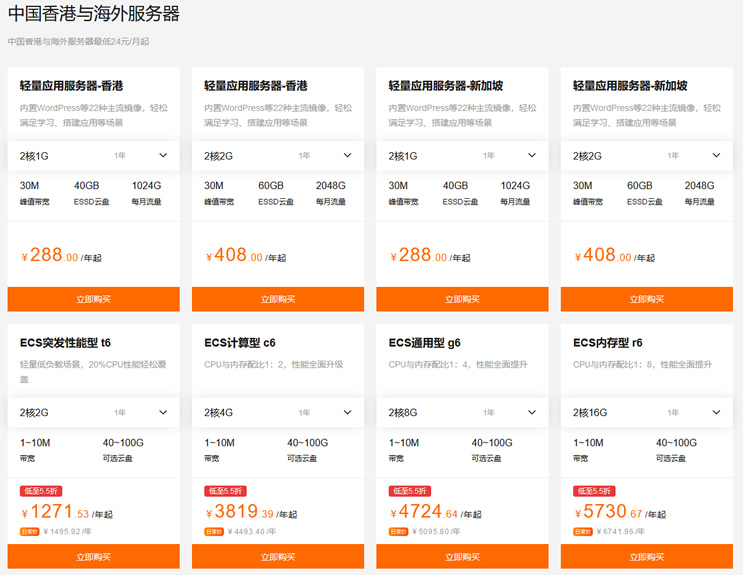Buy the ¥408 新加坡 lightweight server
Image resolution: width=743 pixels, height=575 pixels.
tap(646, 299)
